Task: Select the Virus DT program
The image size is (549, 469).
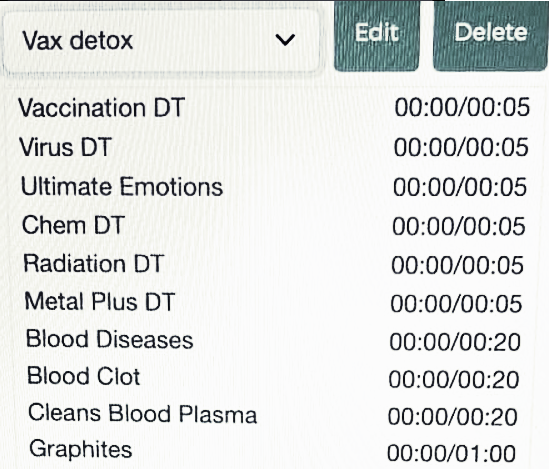Action: click(65, 147)
